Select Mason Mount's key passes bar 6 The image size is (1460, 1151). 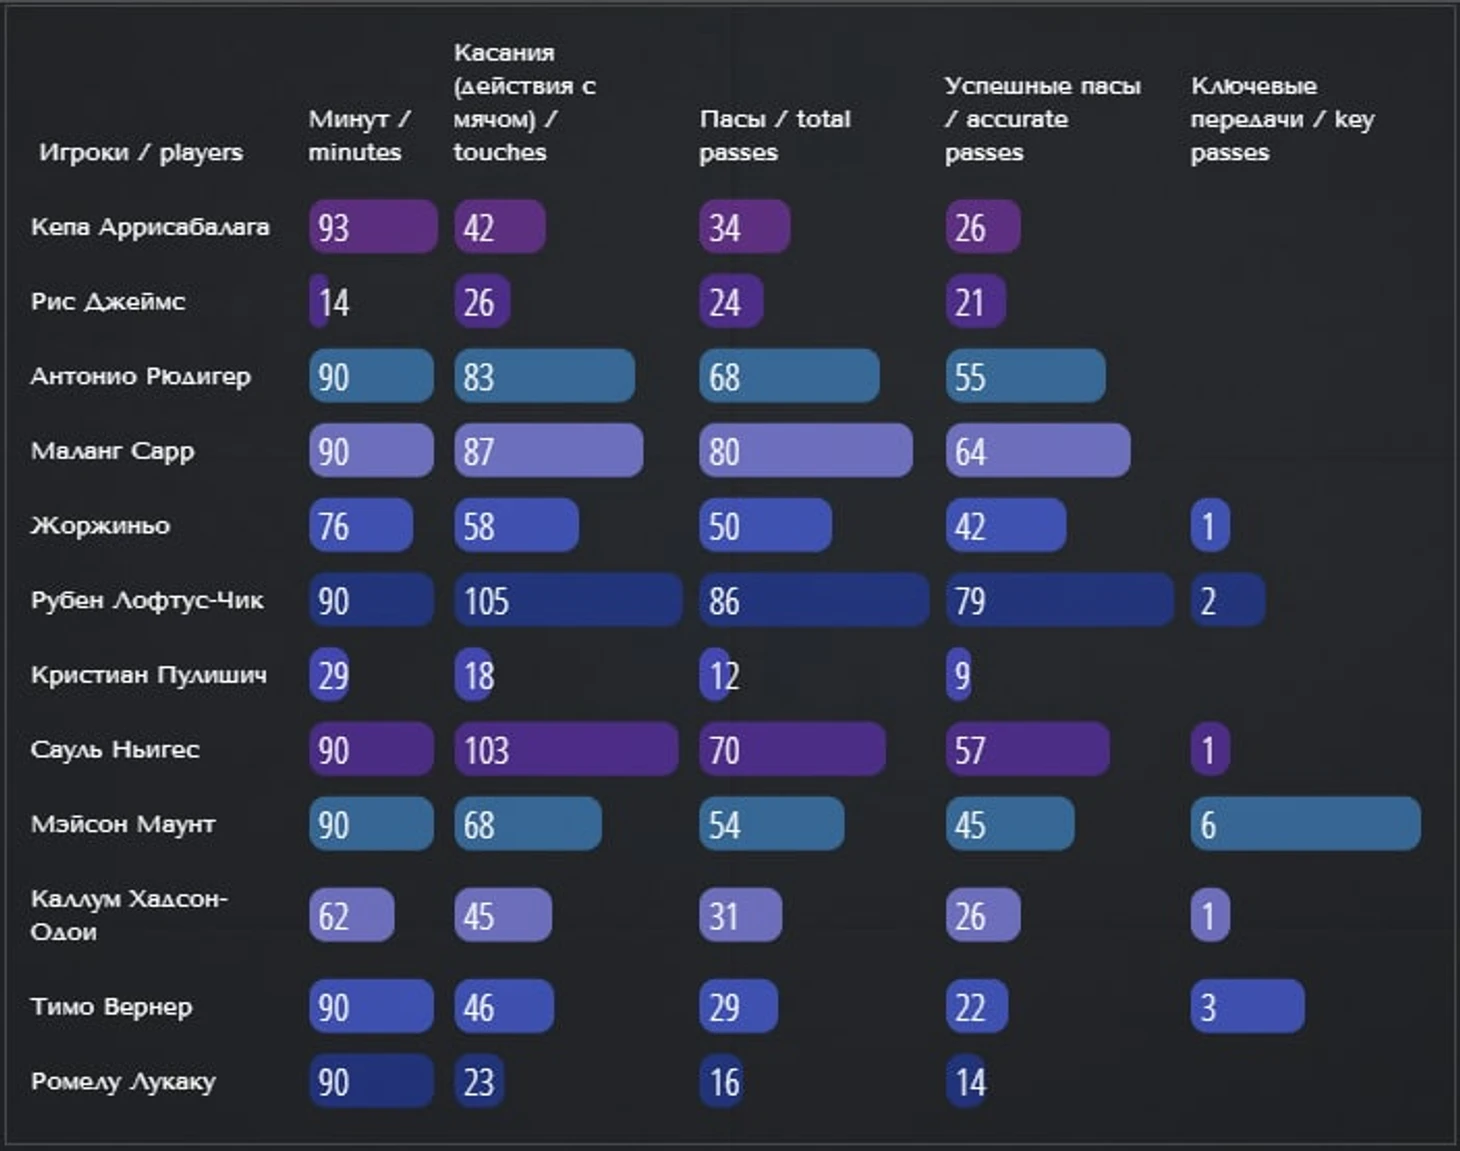[1305, 824]
